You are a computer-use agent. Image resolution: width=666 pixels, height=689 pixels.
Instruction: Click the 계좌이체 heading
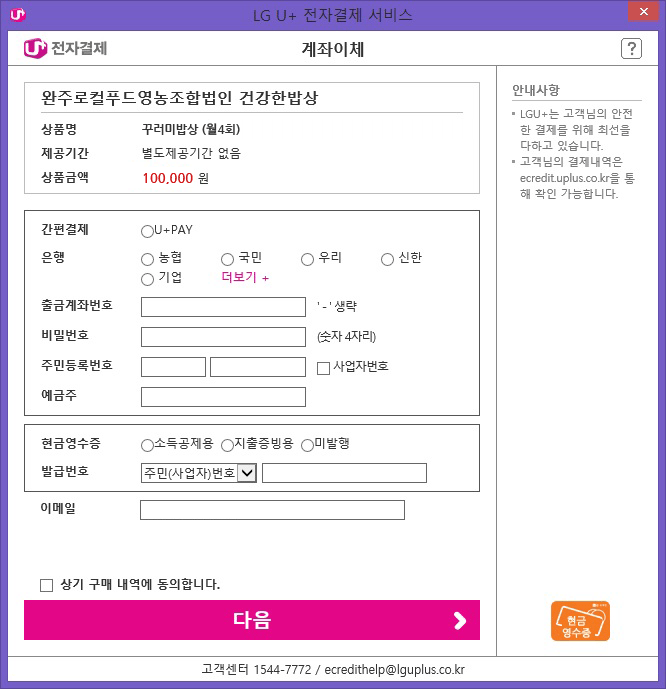pyautogui.click(x=333, y=49)
